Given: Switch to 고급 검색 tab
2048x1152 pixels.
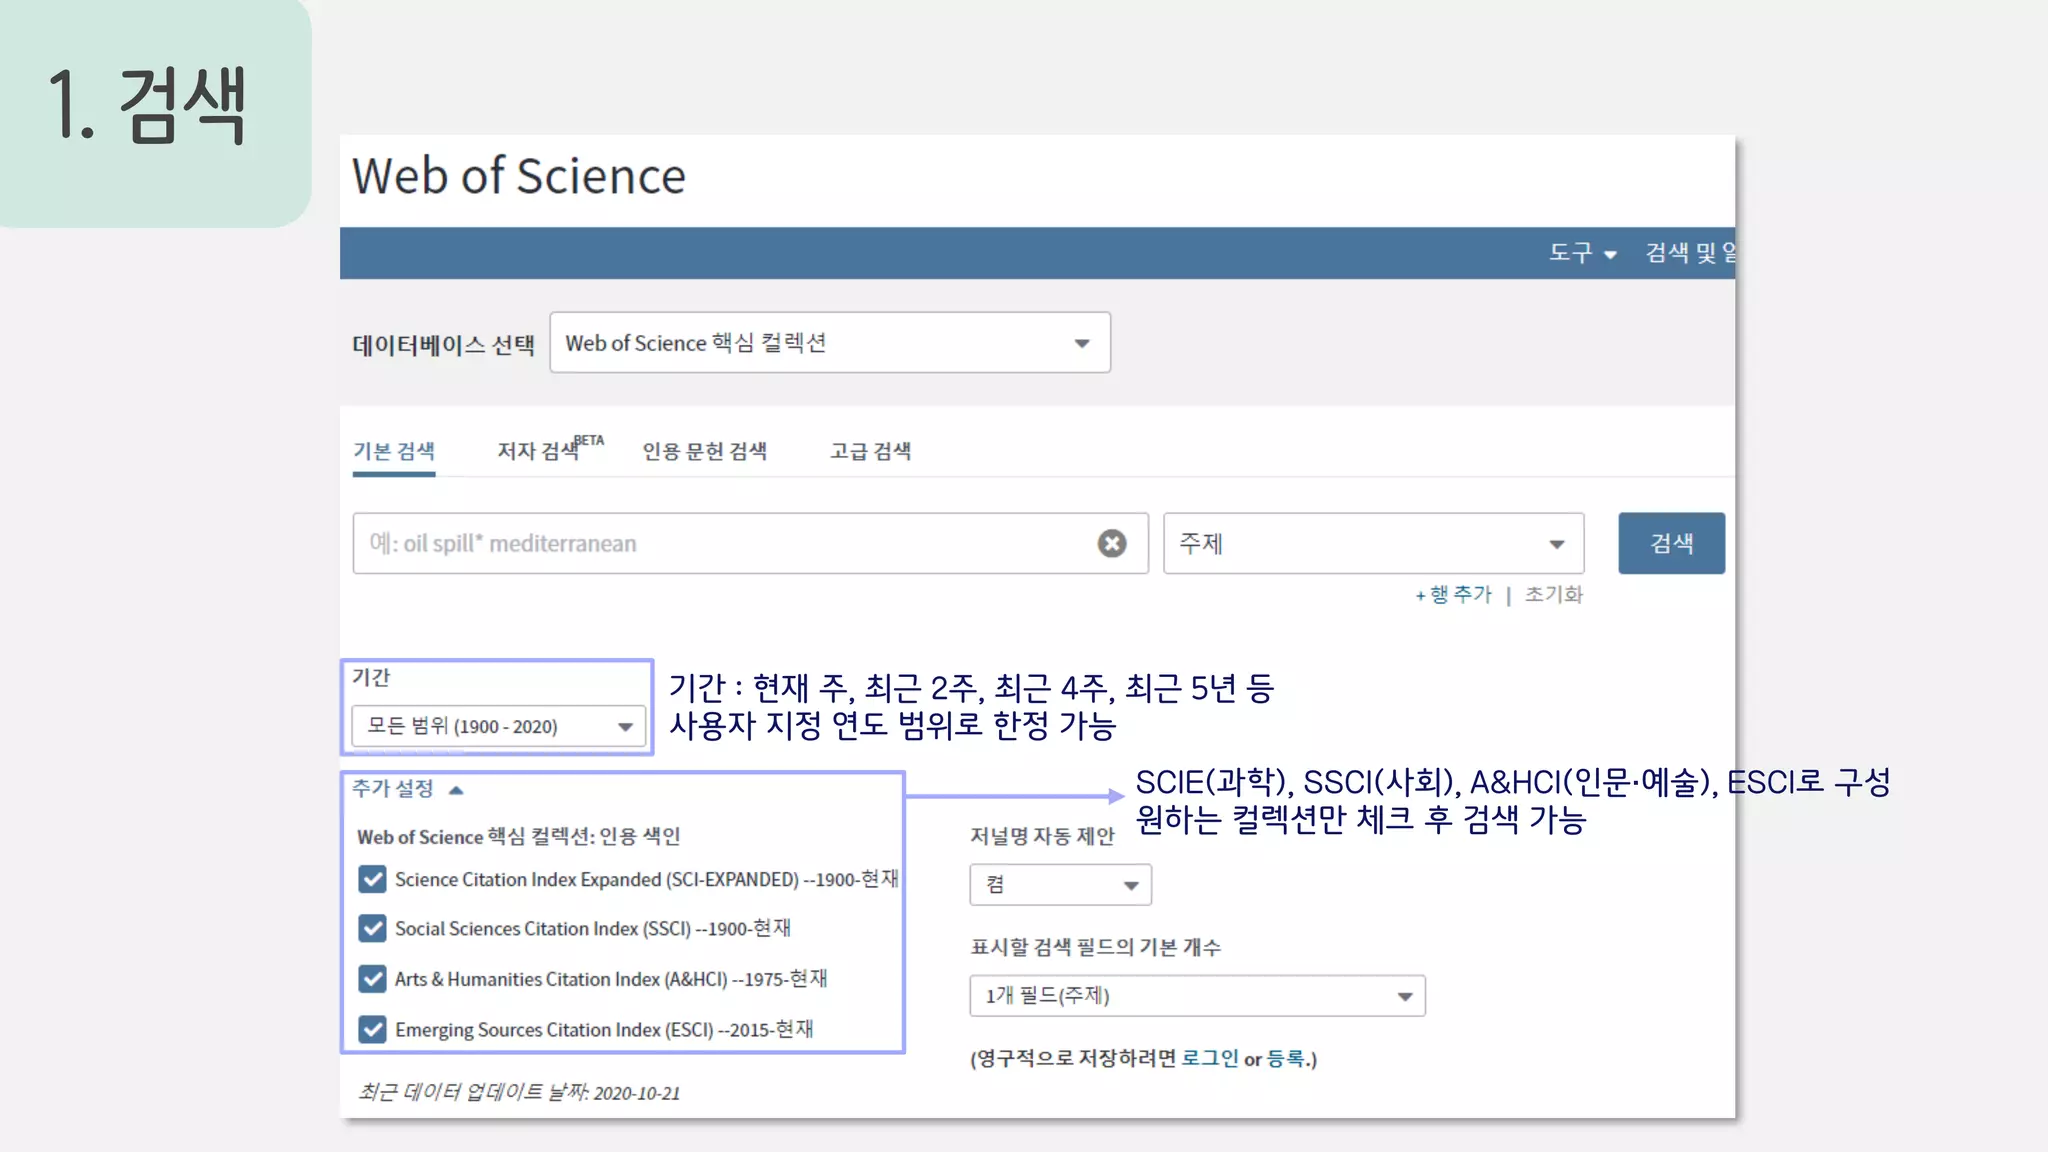Looking at the screenshot, I should click(x=870, y=451).
